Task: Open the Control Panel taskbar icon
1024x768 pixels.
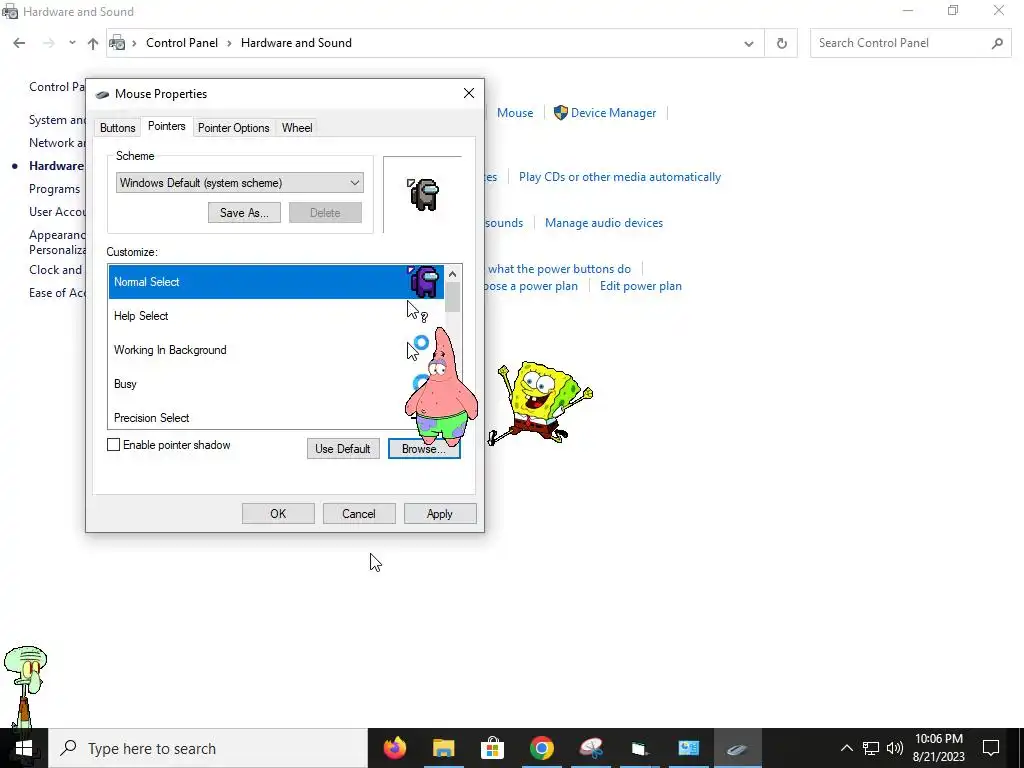Action: (688, 748)
